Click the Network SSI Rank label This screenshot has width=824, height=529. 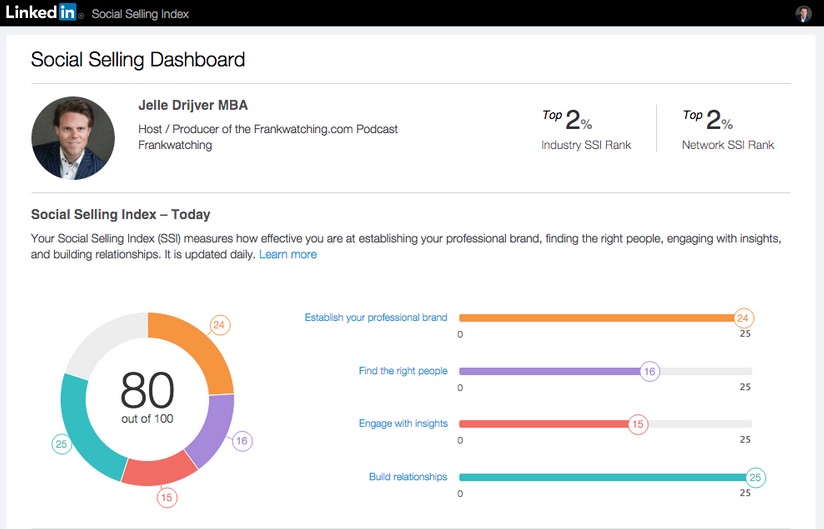(x=727, y=145)
